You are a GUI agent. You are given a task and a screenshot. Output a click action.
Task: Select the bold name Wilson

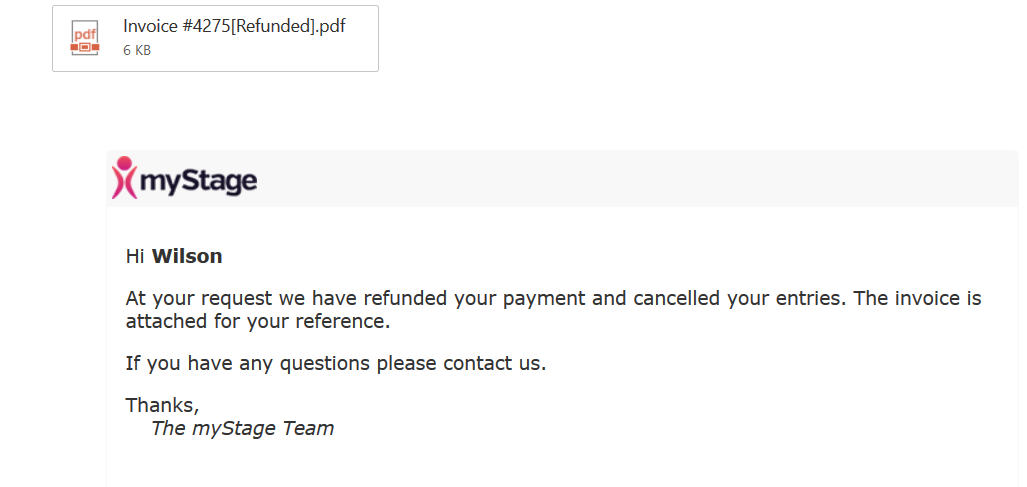(x=187, y=257)
